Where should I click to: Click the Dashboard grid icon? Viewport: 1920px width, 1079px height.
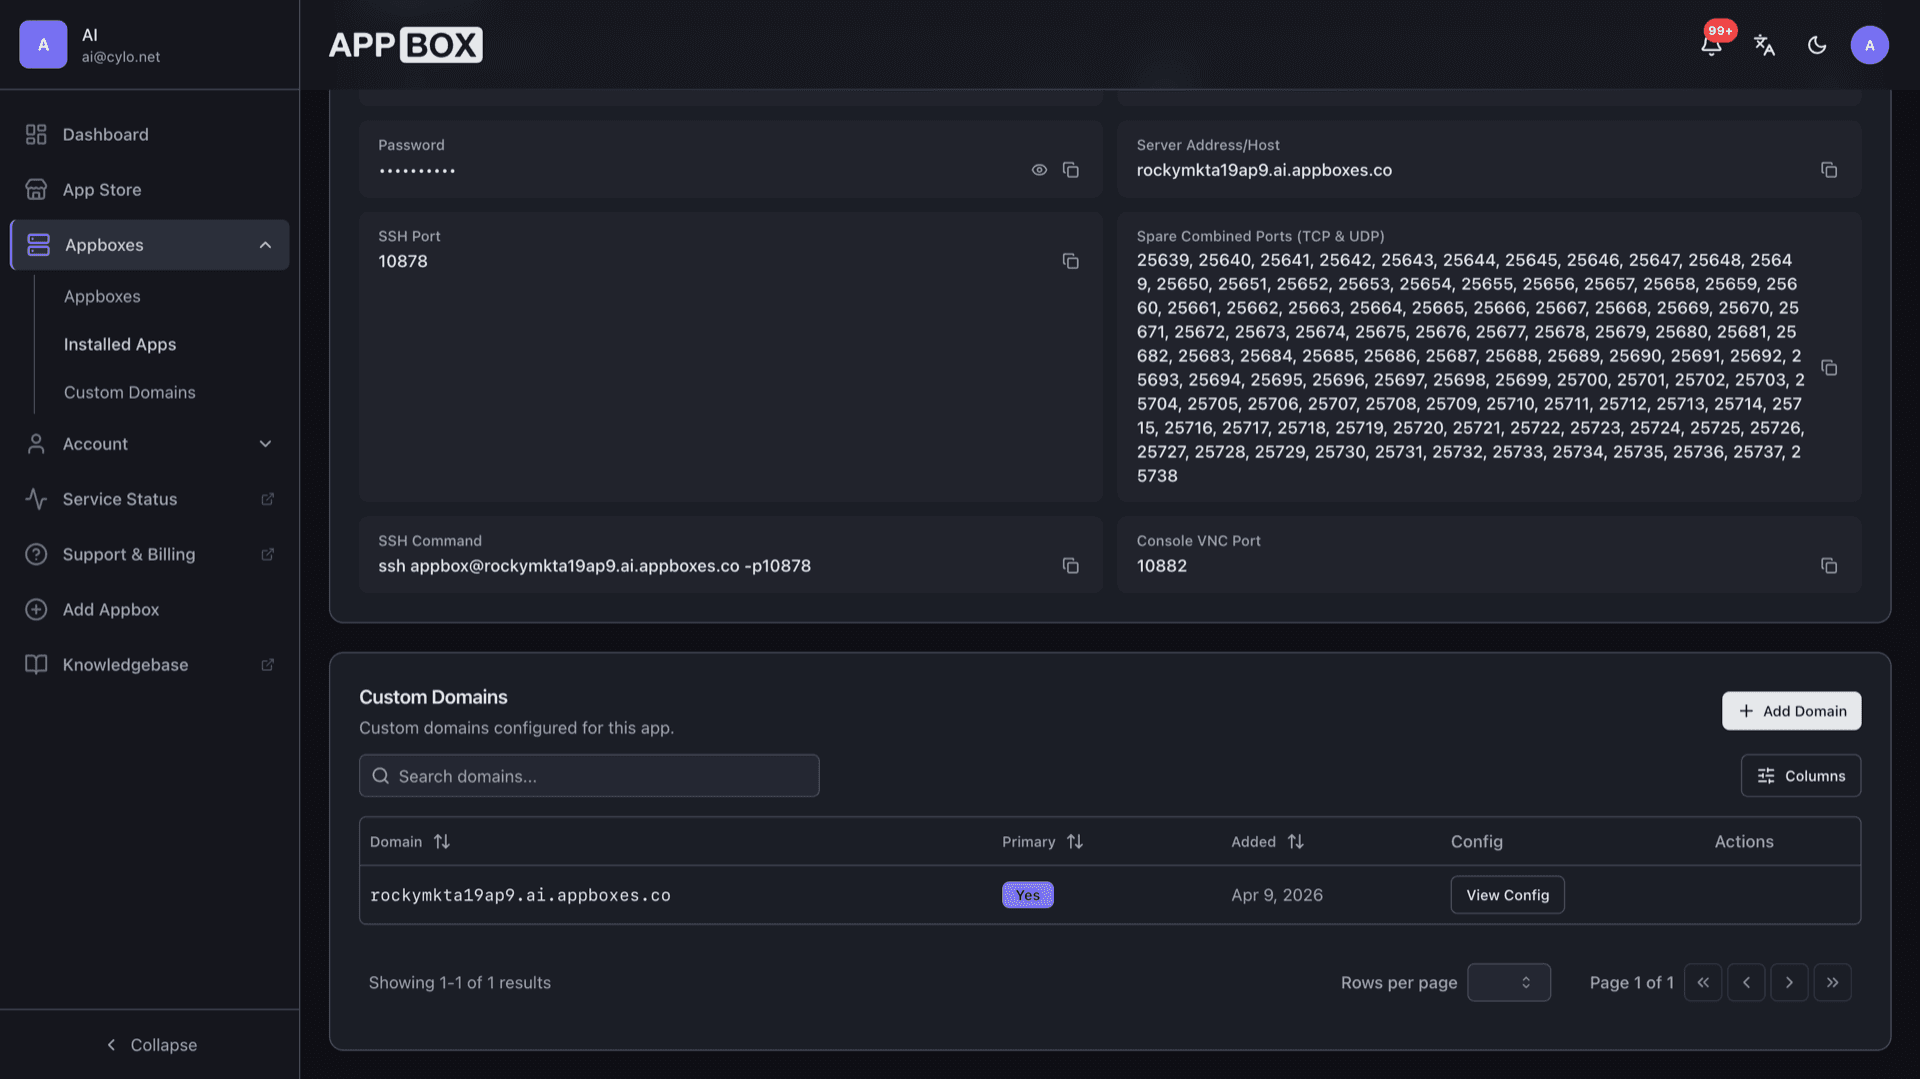pos(36,134)
